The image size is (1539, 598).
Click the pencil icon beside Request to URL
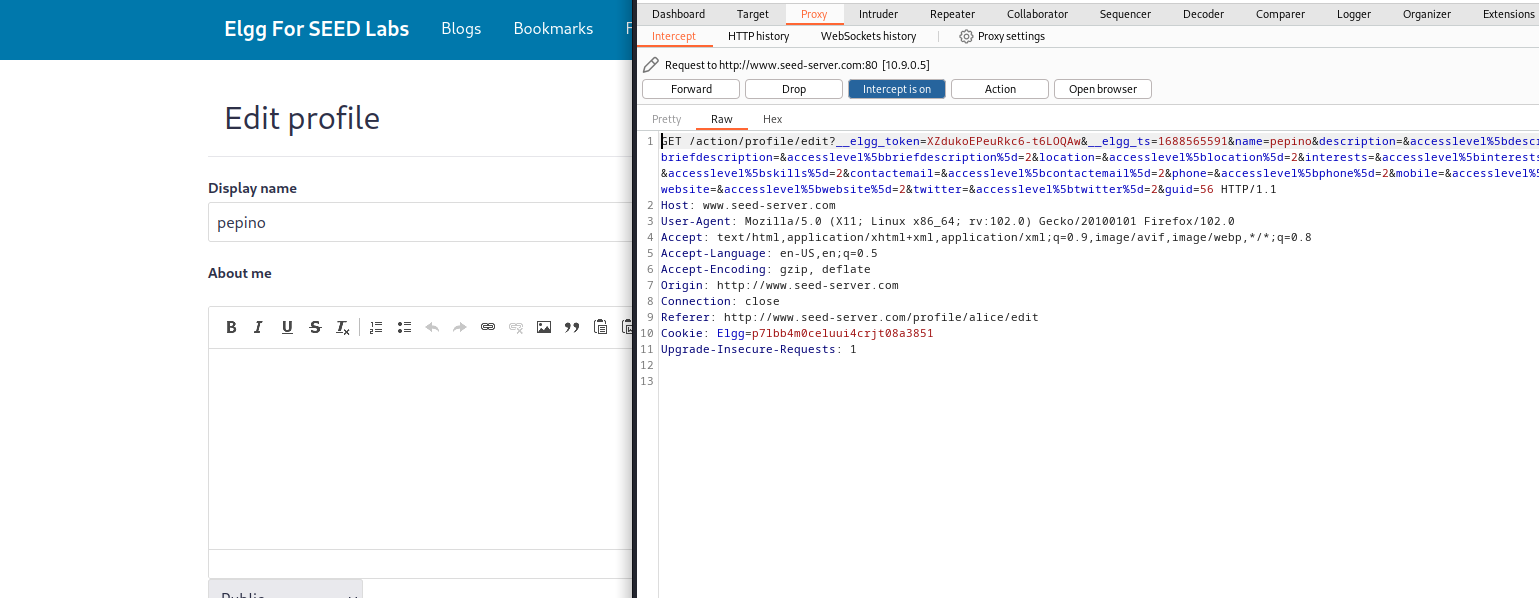[x=651, y=65]
